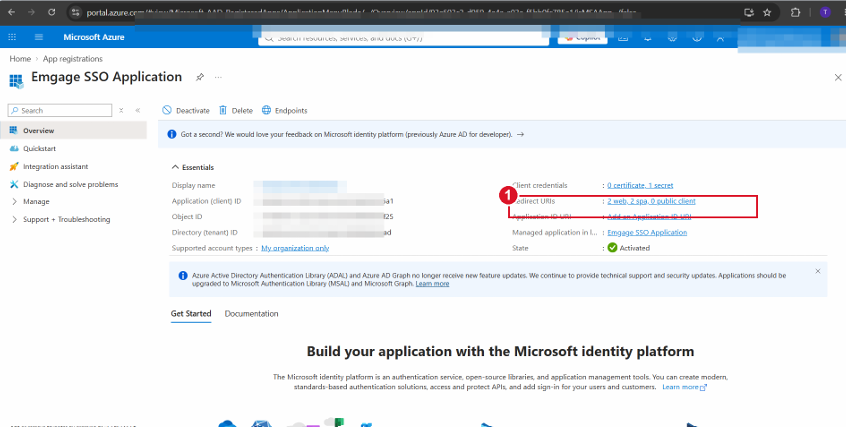Click the 'Object ID' label
The width and height of the screenshot is (846, 427).
pos(187,216)
